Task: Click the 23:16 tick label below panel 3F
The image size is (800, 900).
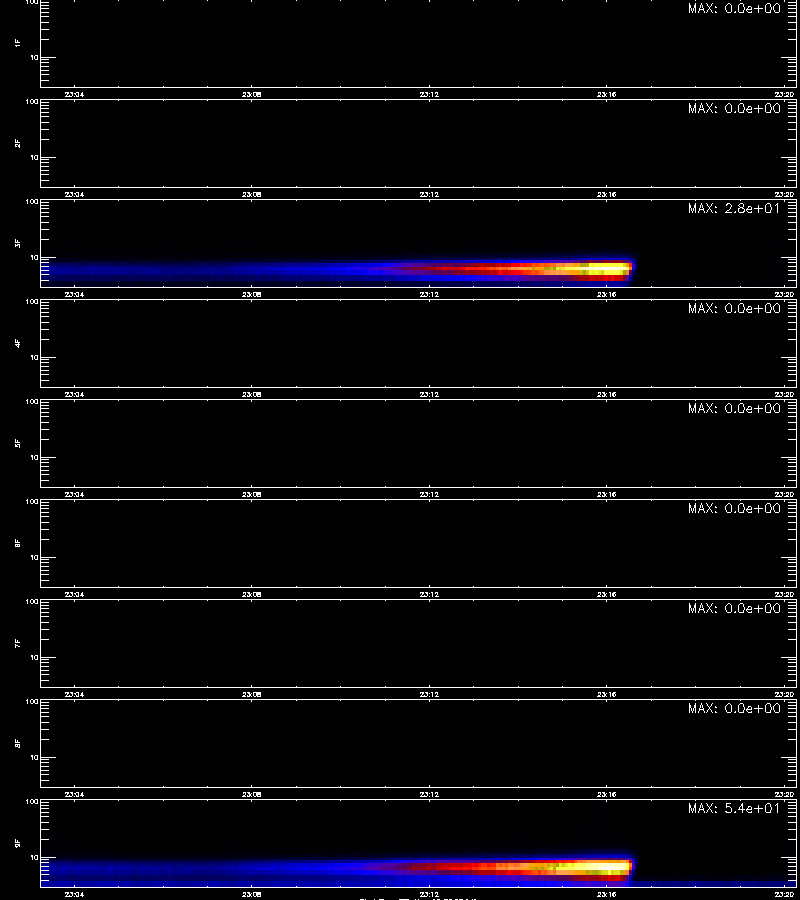Action: tap(606, 294)
